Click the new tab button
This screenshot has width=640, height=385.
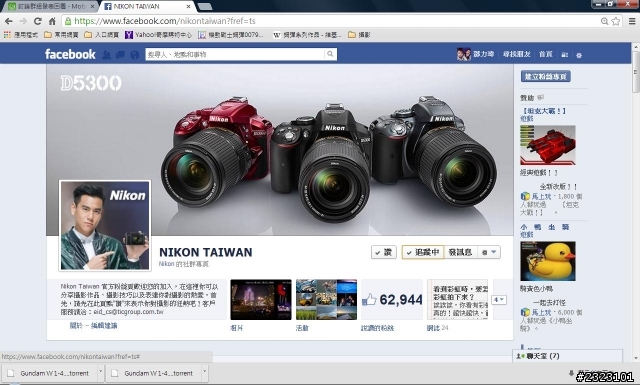(x=204, y=6)
